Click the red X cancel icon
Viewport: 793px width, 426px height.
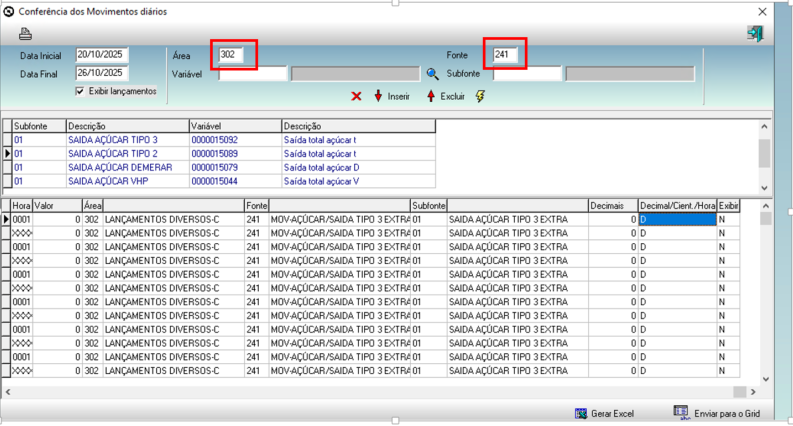point(356,96)
